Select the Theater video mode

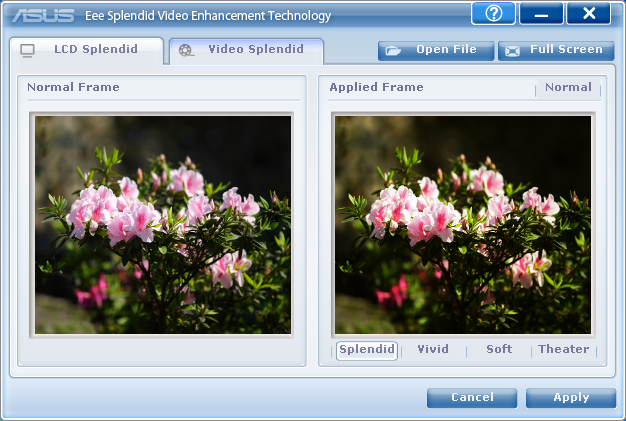564,350
